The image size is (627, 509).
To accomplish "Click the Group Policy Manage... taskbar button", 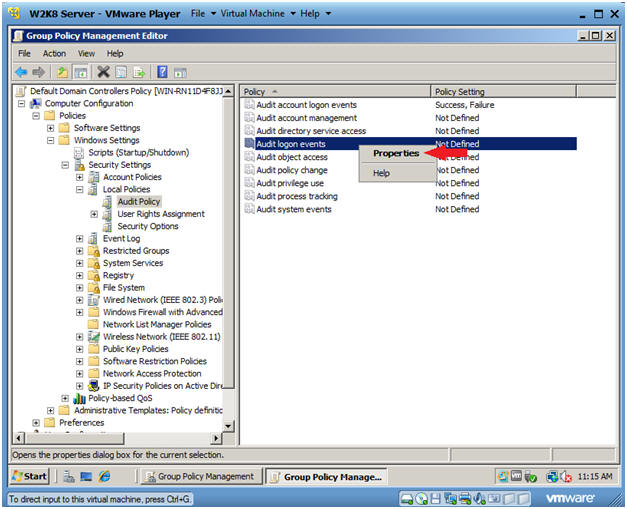I will (326, 477).
